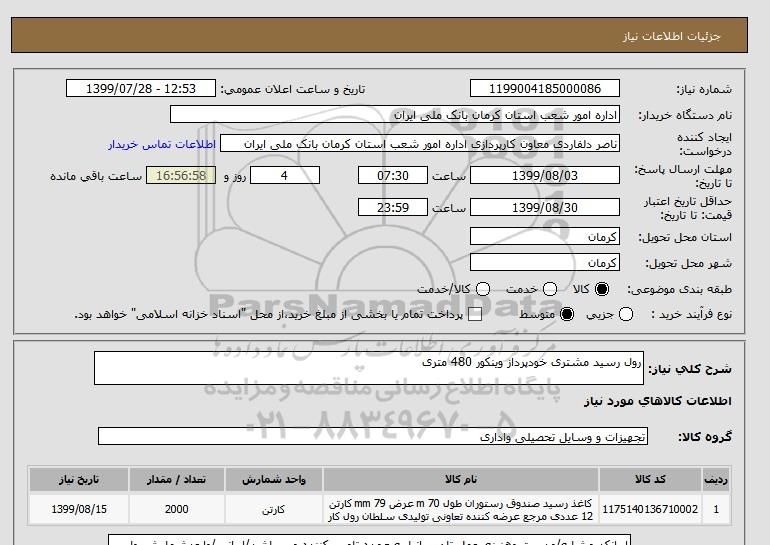Click the need date cell 1399/08/15

pos(79,509)
